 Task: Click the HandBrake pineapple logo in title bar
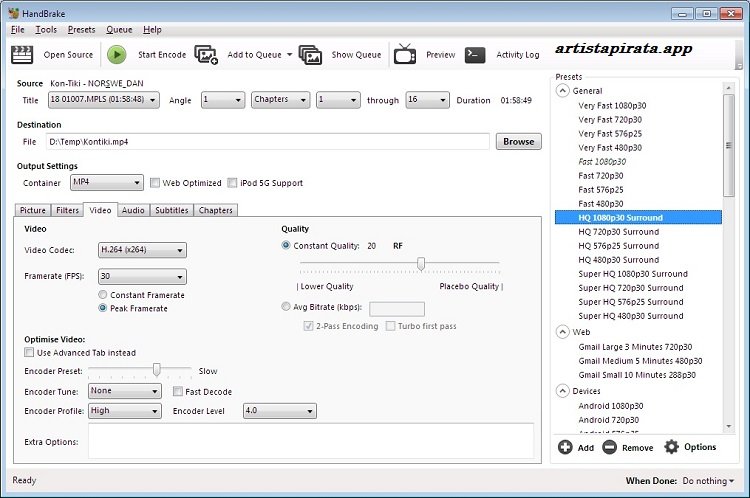pyautogui.click(x=13, y=13)
